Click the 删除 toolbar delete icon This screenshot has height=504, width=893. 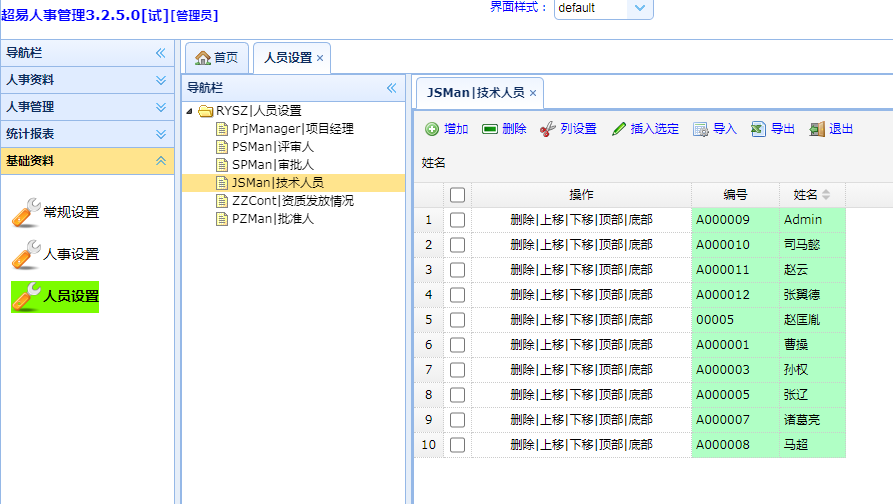click(490, 129)
